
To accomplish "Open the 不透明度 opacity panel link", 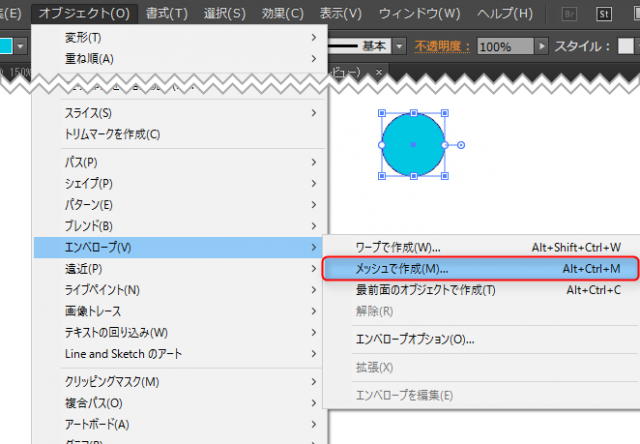I will tap(443, 47).
